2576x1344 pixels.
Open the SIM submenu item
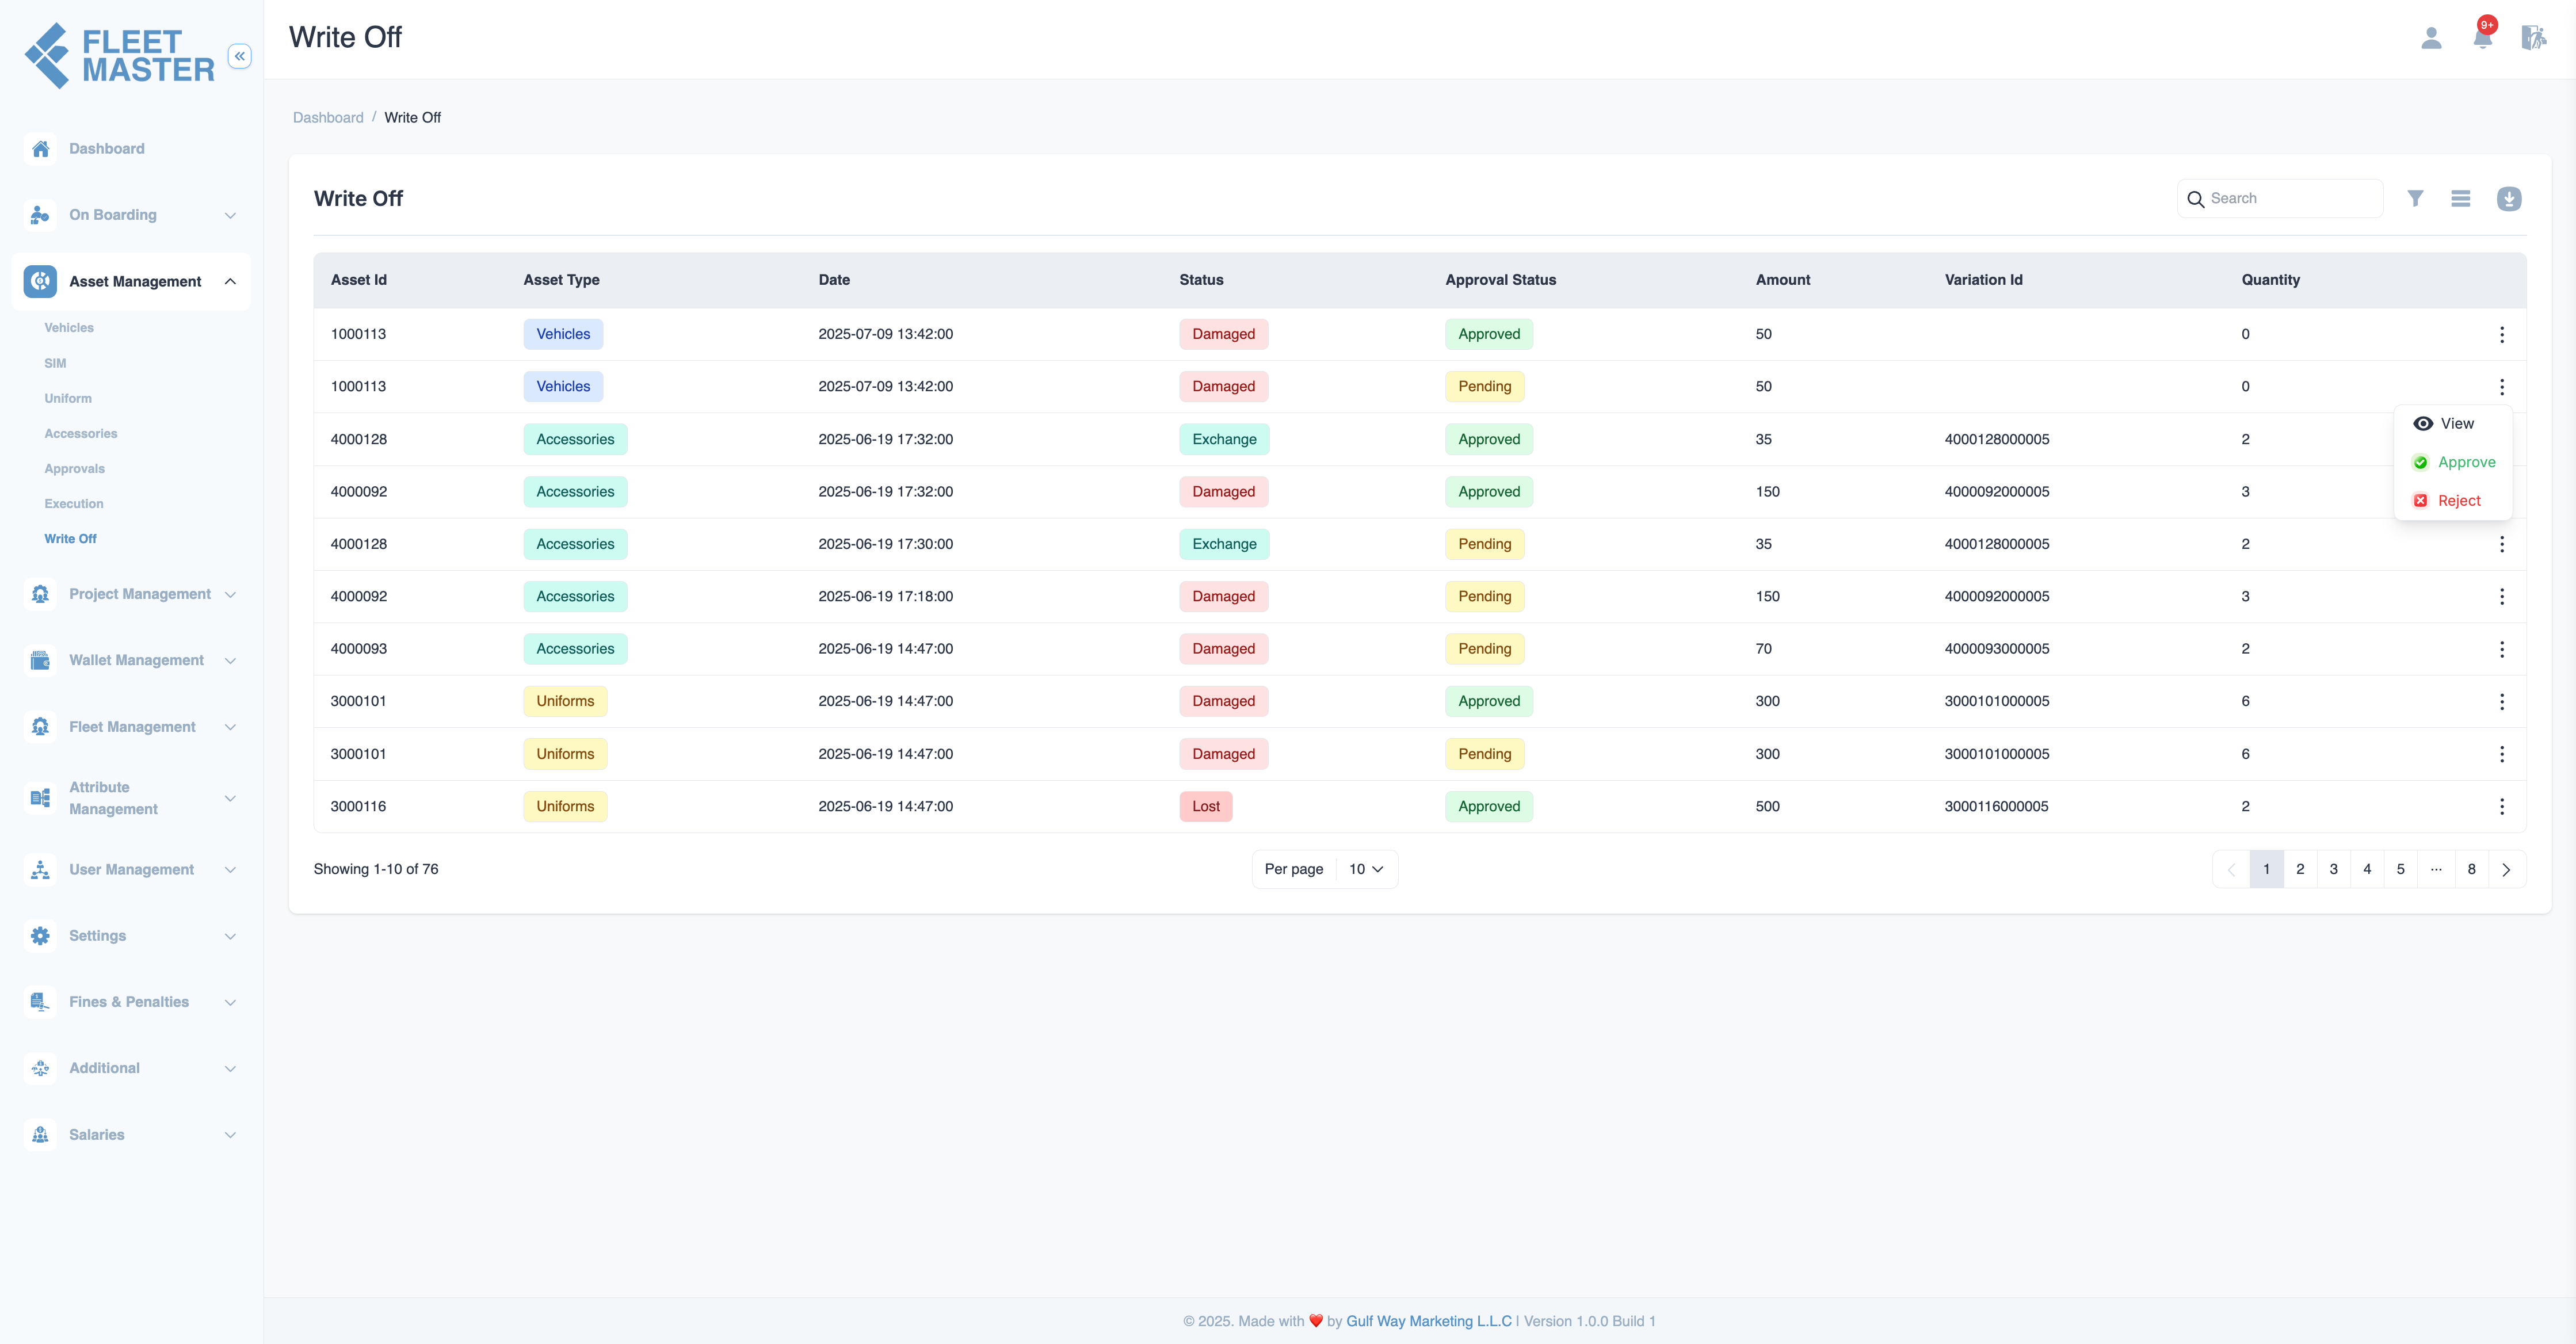[x=55, y=363]
